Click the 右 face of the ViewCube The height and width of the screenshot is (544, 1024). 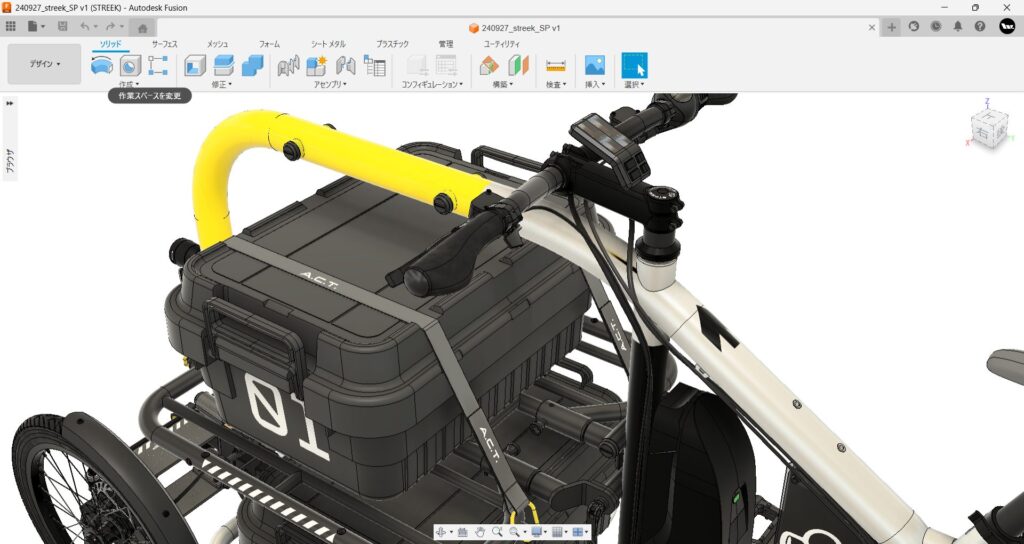coord(984,133)
